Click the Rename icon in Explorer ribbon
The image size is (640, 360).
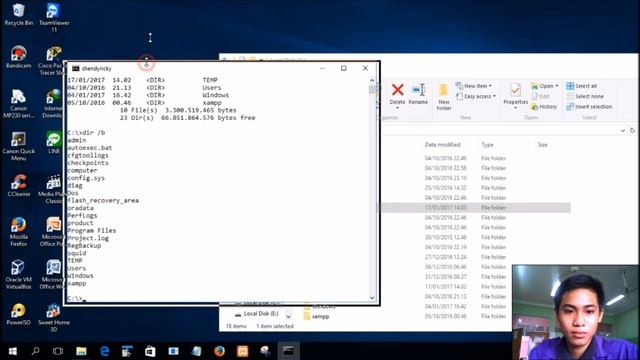coord(418,90)
